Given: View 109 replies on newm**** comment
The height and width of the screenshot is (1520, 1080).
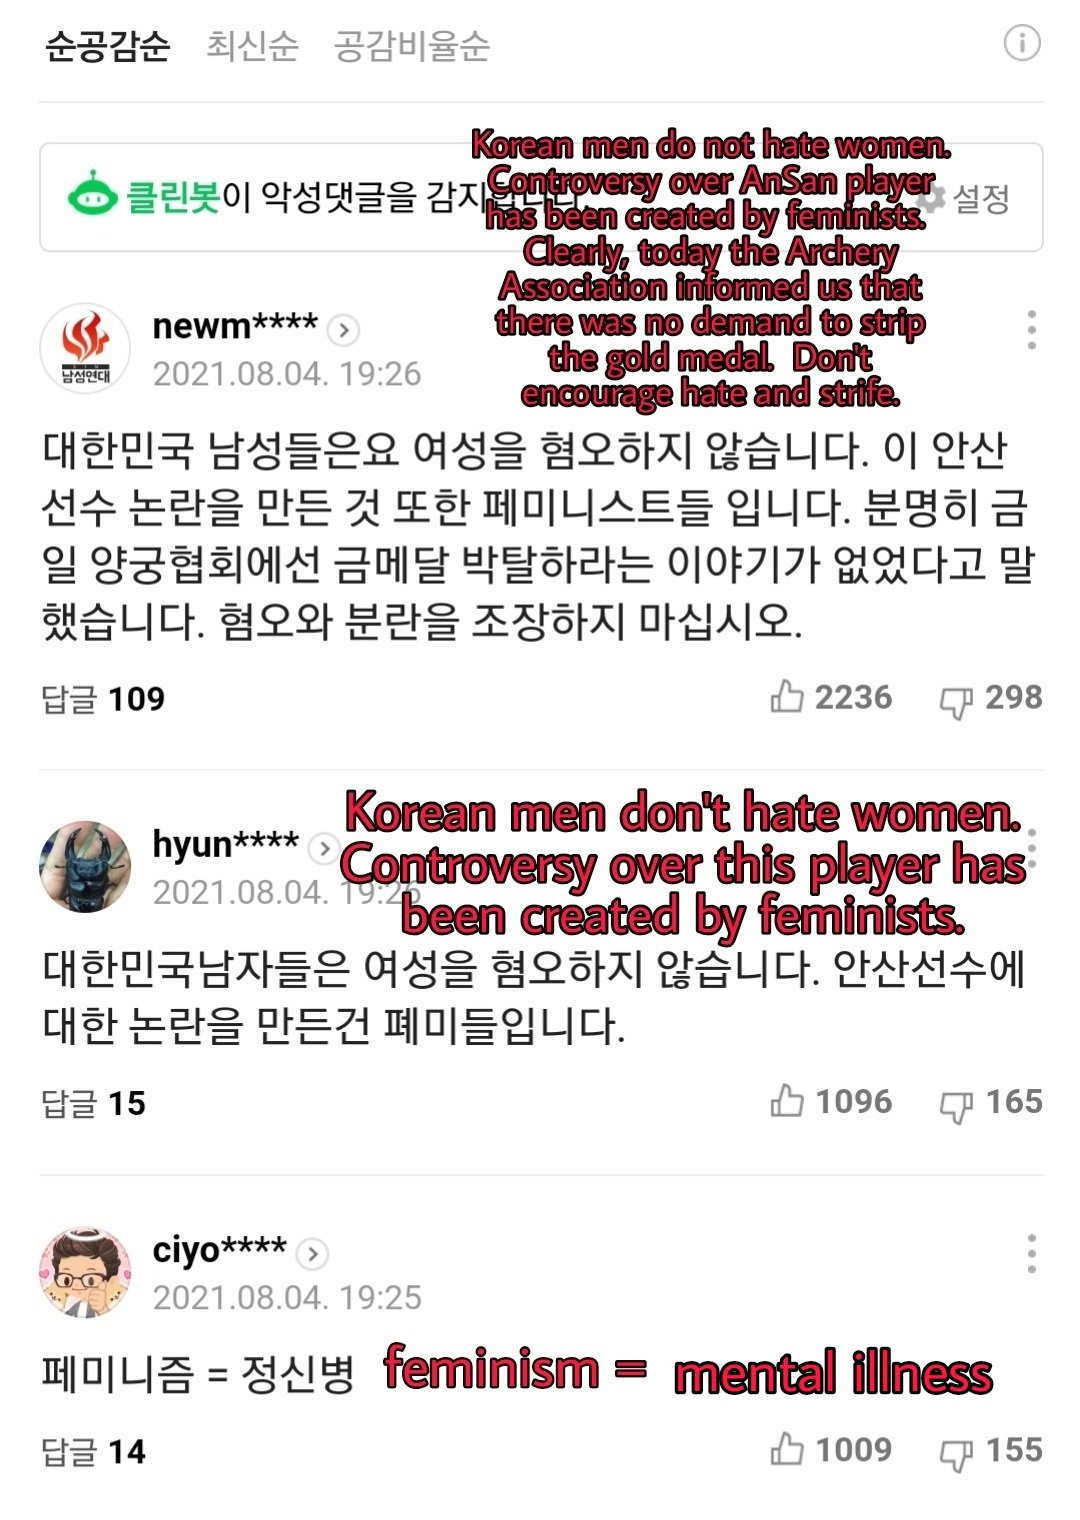Looking at the screenshot, I should pyautogui.click(x=103, y=699).
